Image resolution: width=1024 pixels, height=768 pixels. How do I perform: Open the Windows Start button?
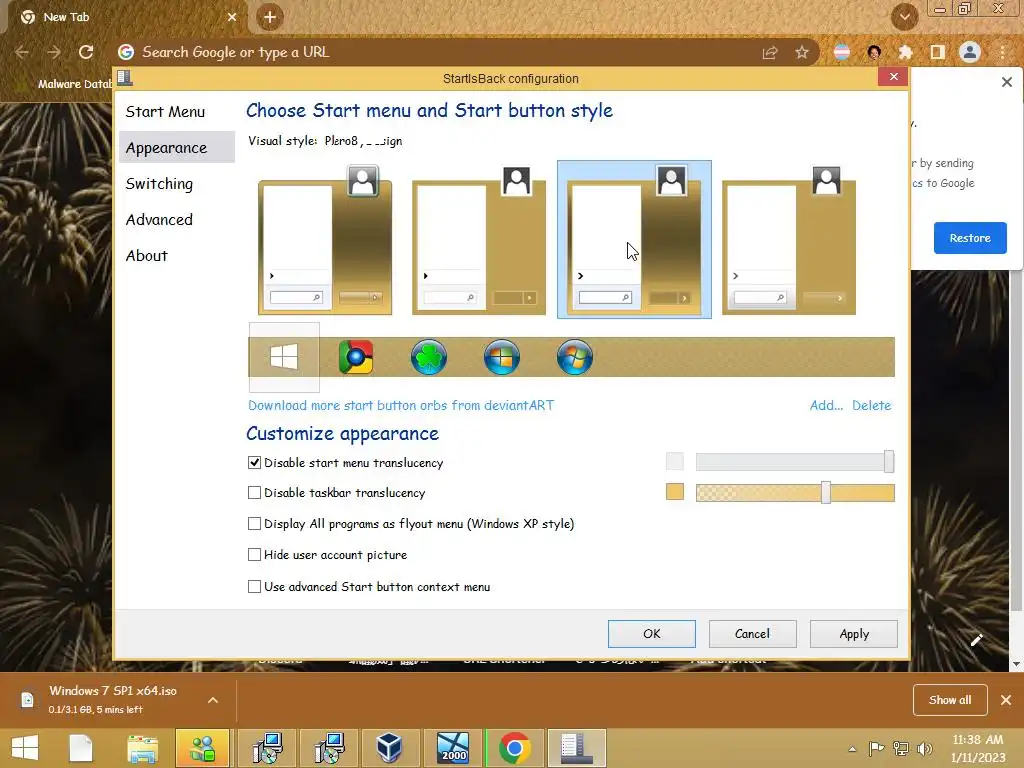coord(25,748)
